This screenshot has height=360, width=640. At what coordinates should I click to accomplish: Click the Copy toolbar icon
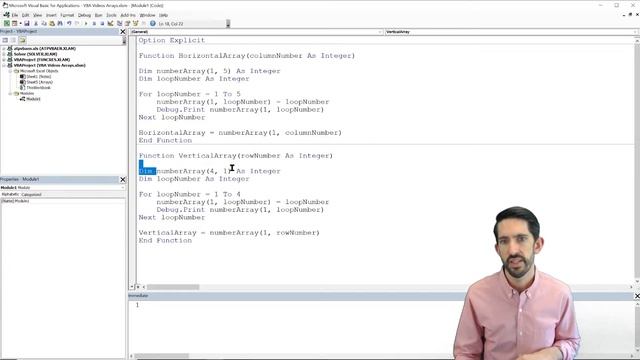44,24
